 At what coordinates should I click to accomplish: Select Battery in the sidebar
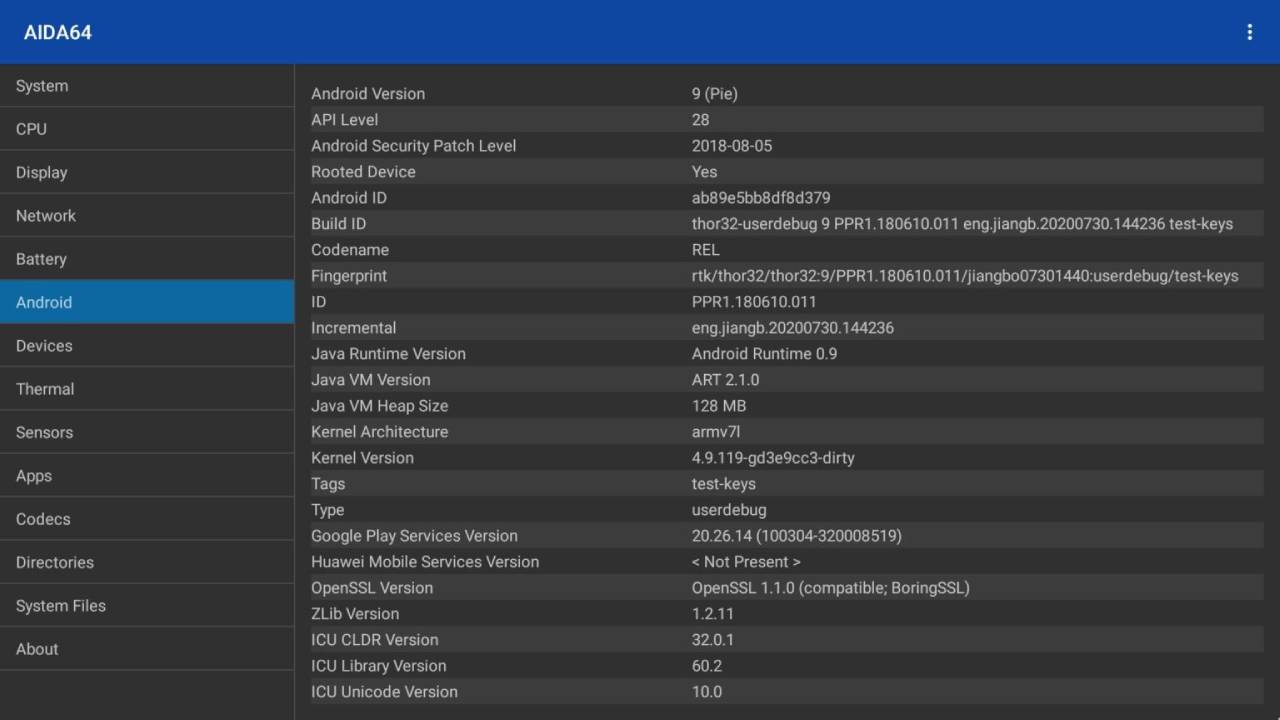click(x=147, y=259)
